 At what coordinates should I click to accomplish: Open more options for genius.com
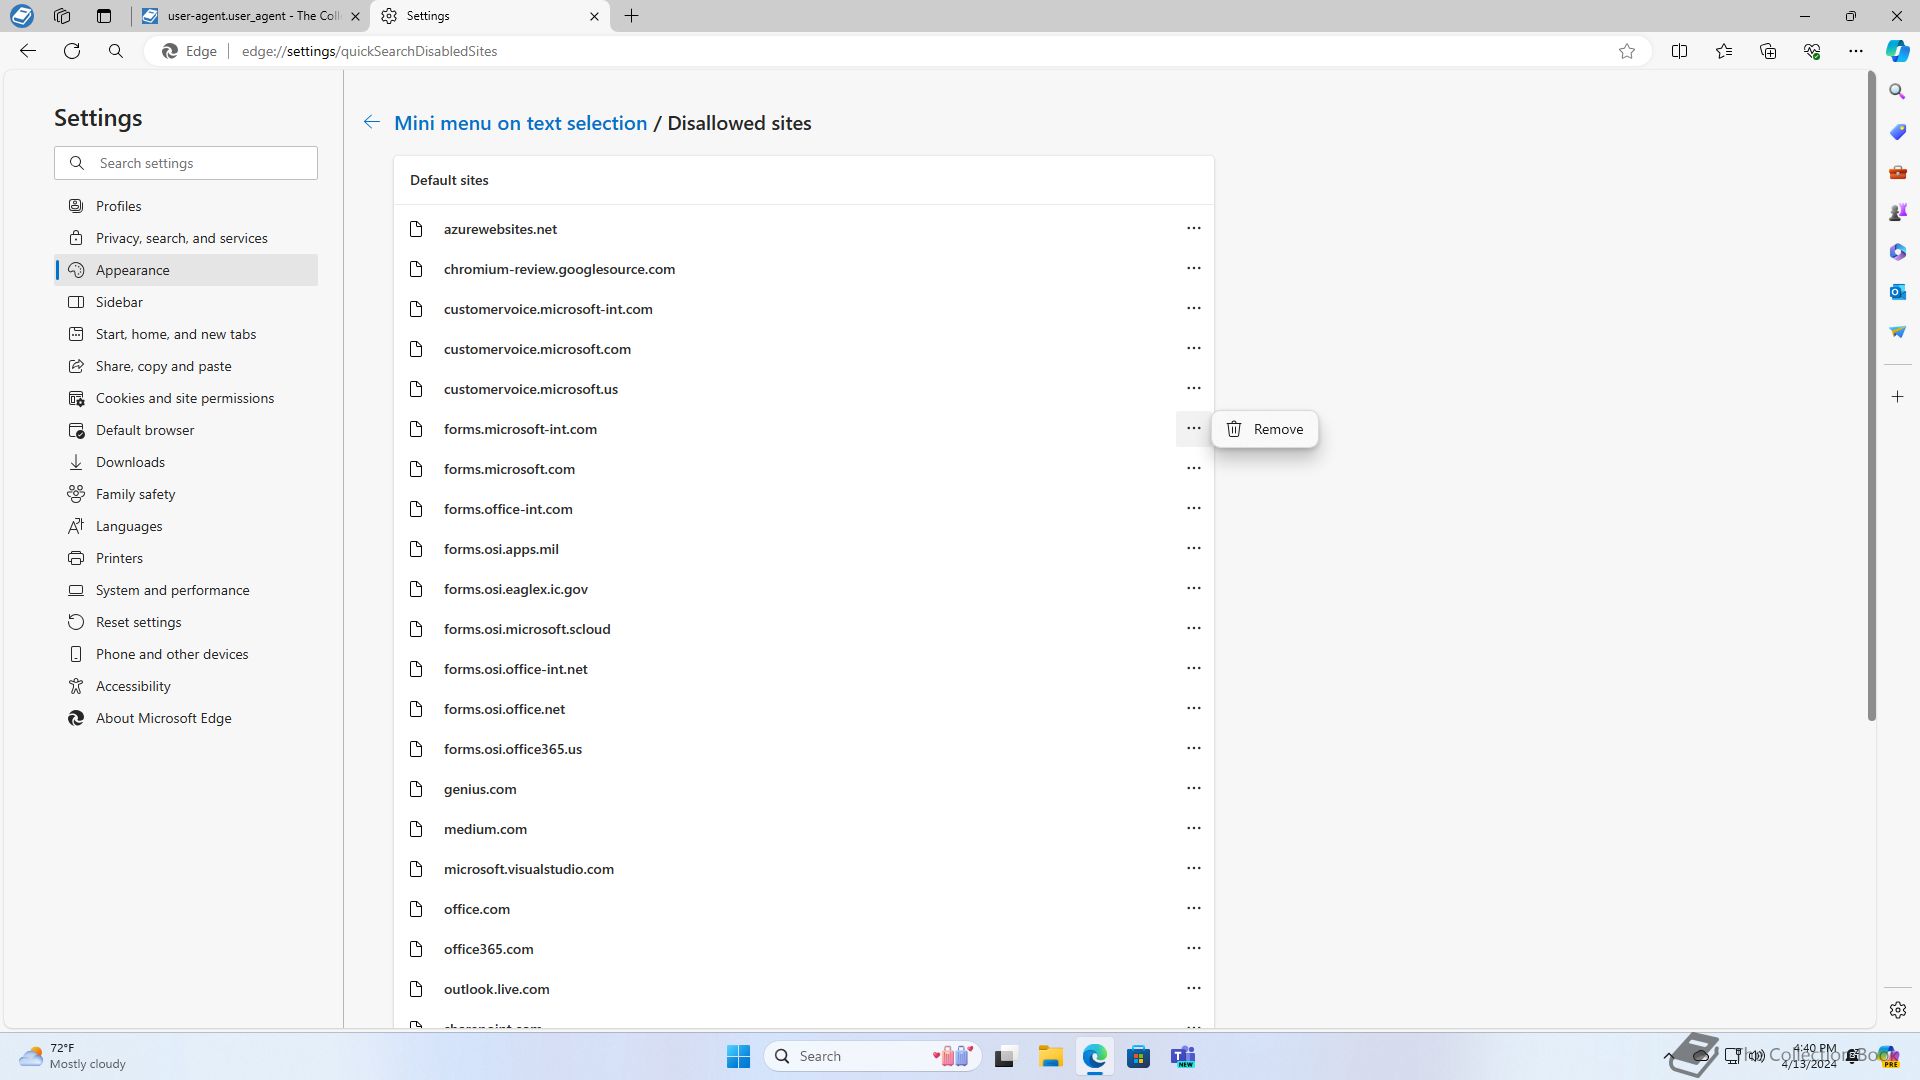point(1193,789)
